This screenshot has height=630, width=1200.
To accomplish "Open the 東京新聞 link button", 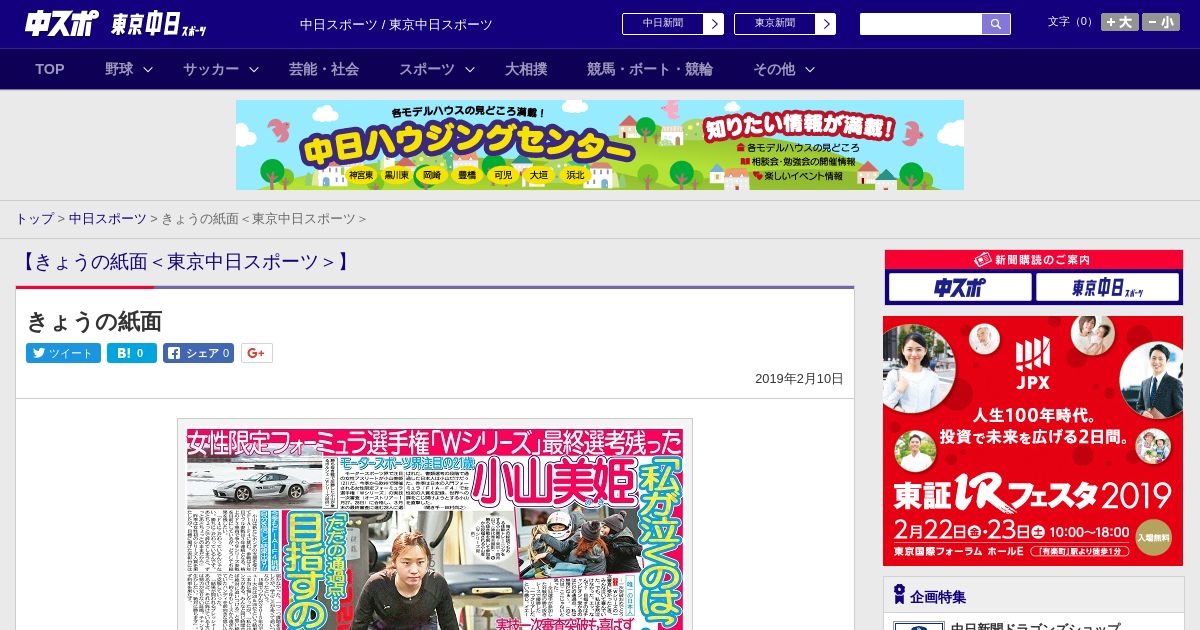I will tap(774, 23).
